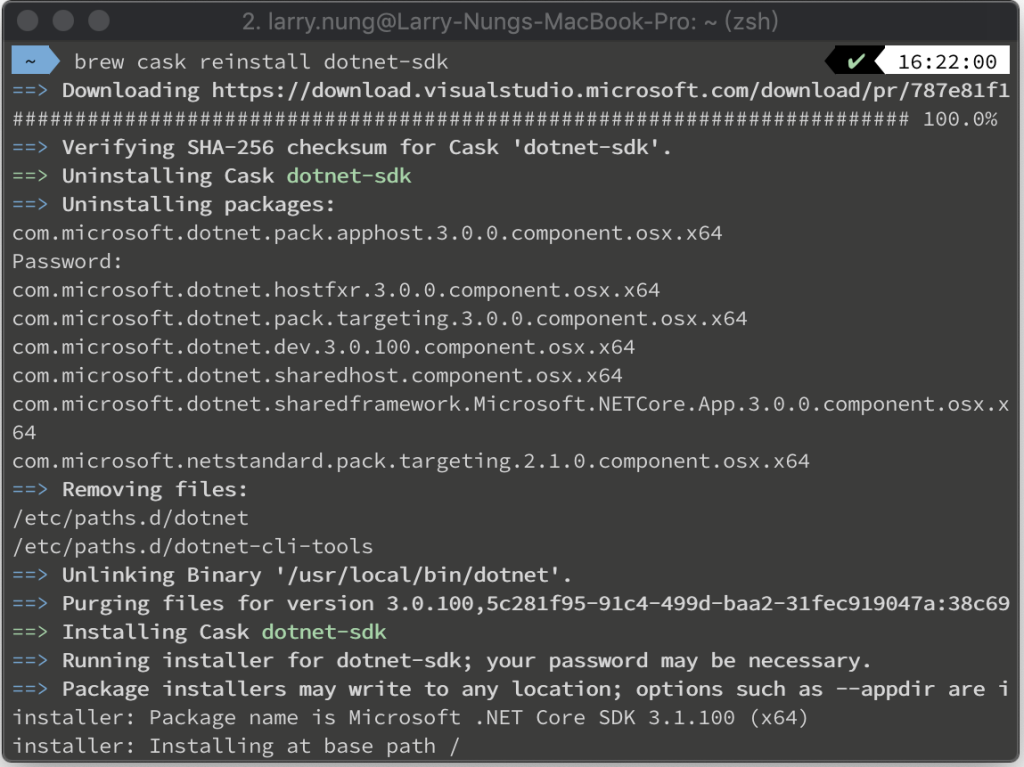Click the Password: prompt line

point(67,261)
